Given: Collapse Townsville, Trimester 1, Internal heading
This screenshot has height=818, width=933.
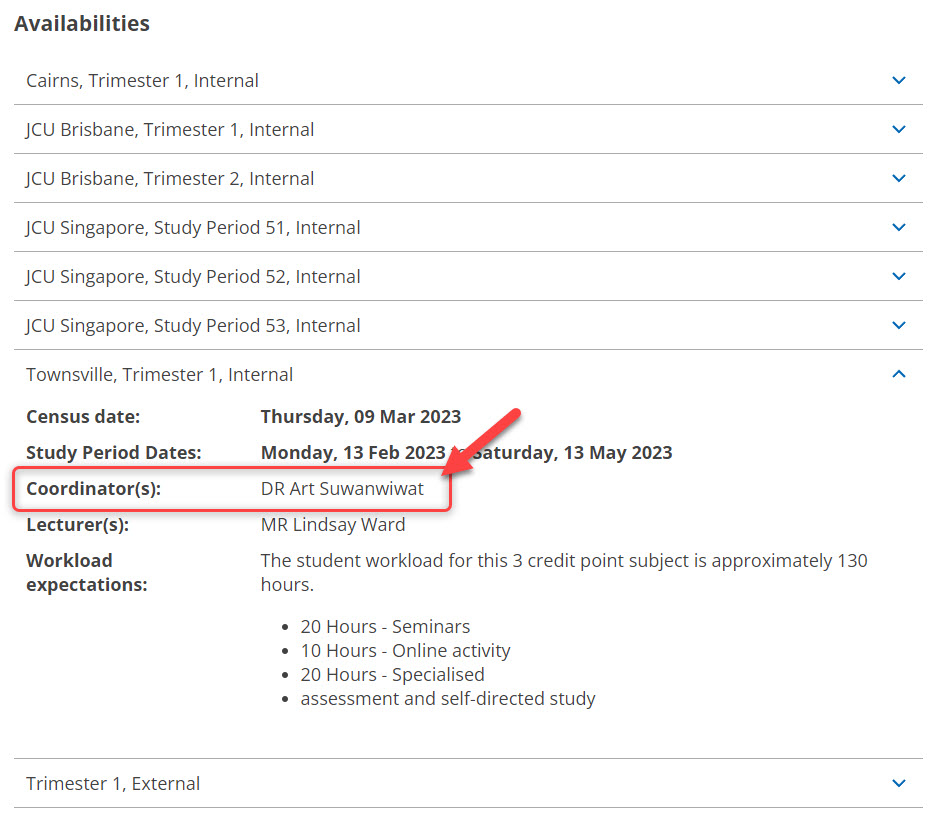Looking at the screenshot, I should (x=468, y=375).
